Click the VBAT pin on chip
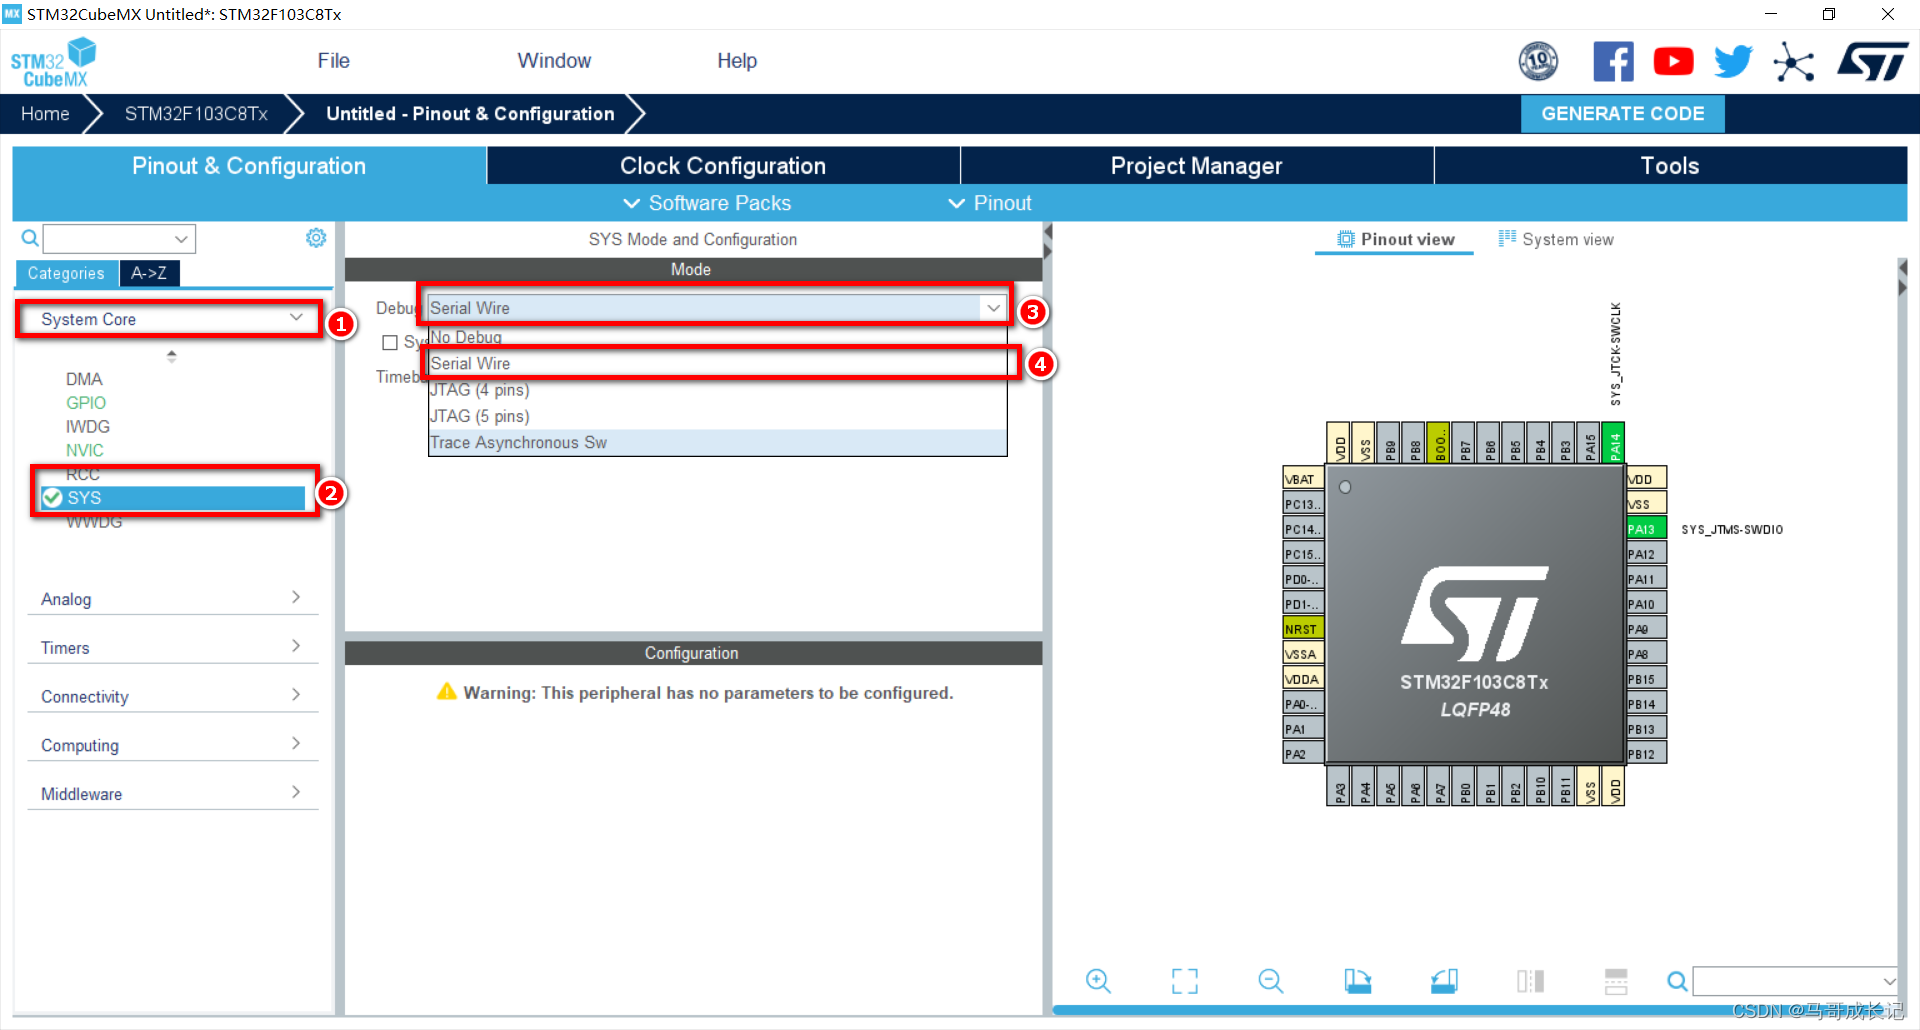The width and height of the screenshot is (1920, 1030). (x=1303, y=479)
